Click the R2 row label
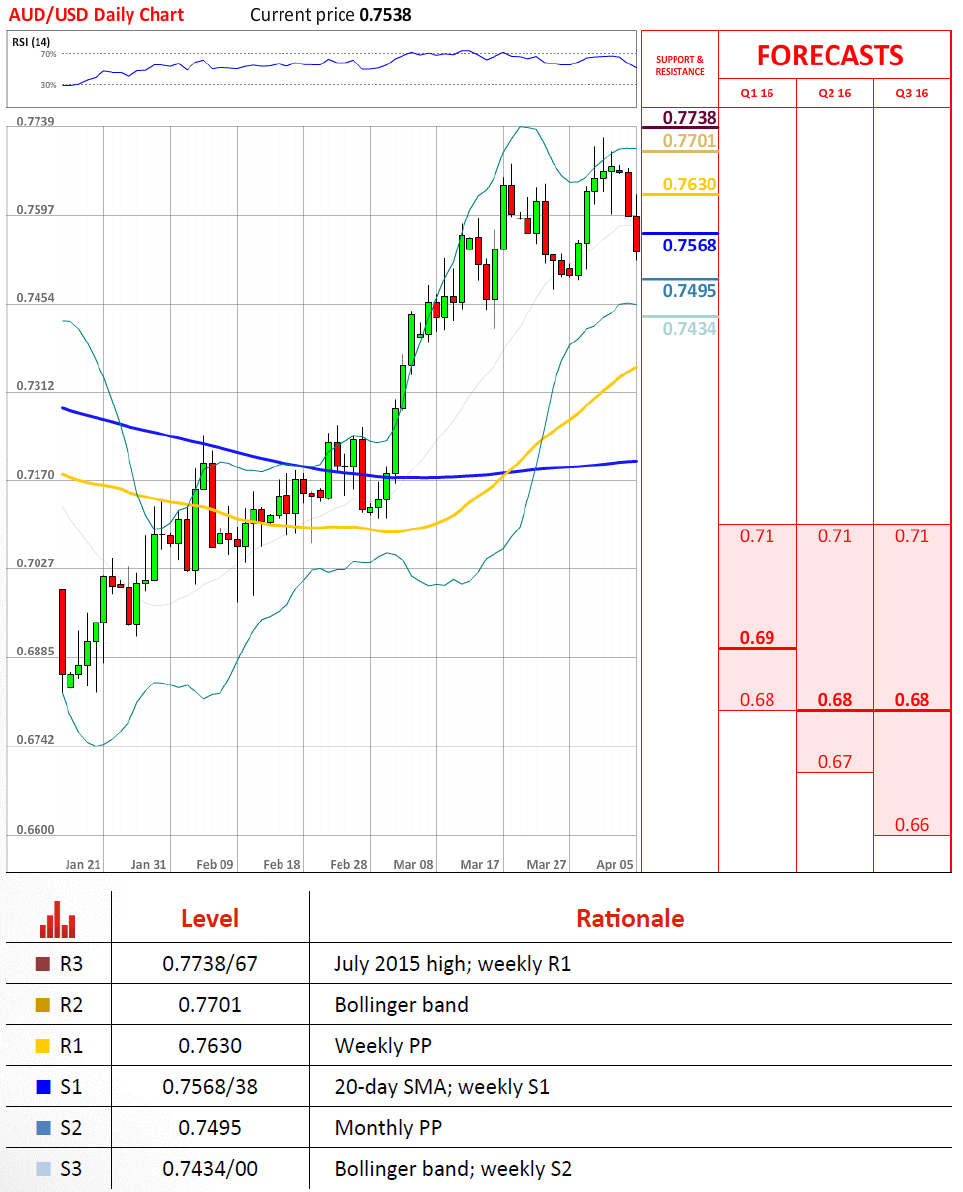 [x=71, y=1005]
